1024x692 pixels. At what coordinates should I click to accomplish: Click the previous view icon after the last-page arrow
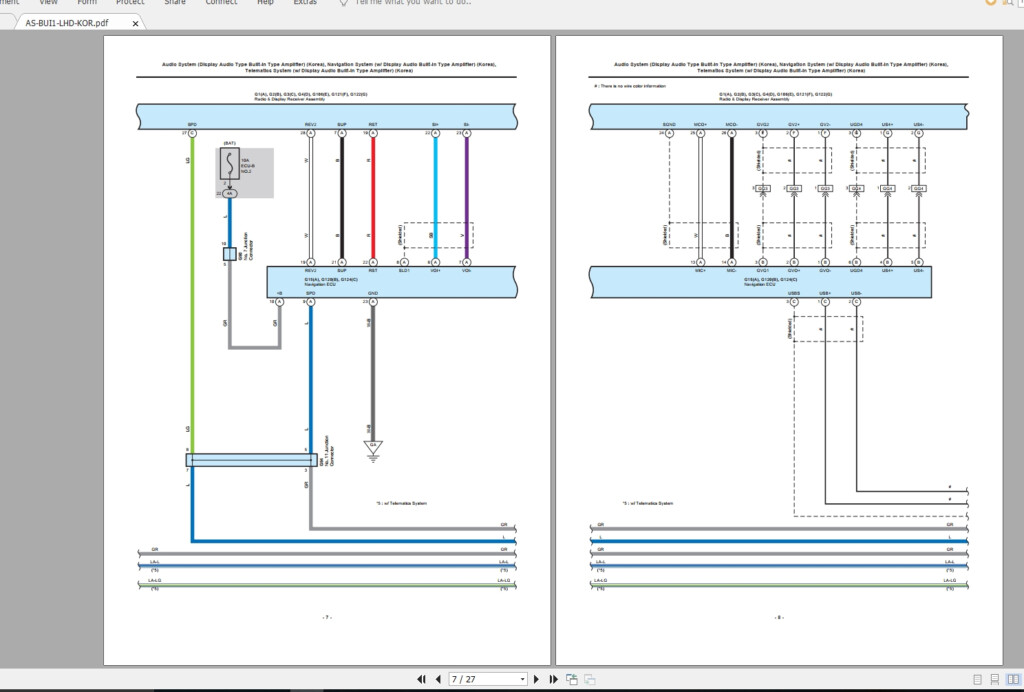[x=571, y=679]
